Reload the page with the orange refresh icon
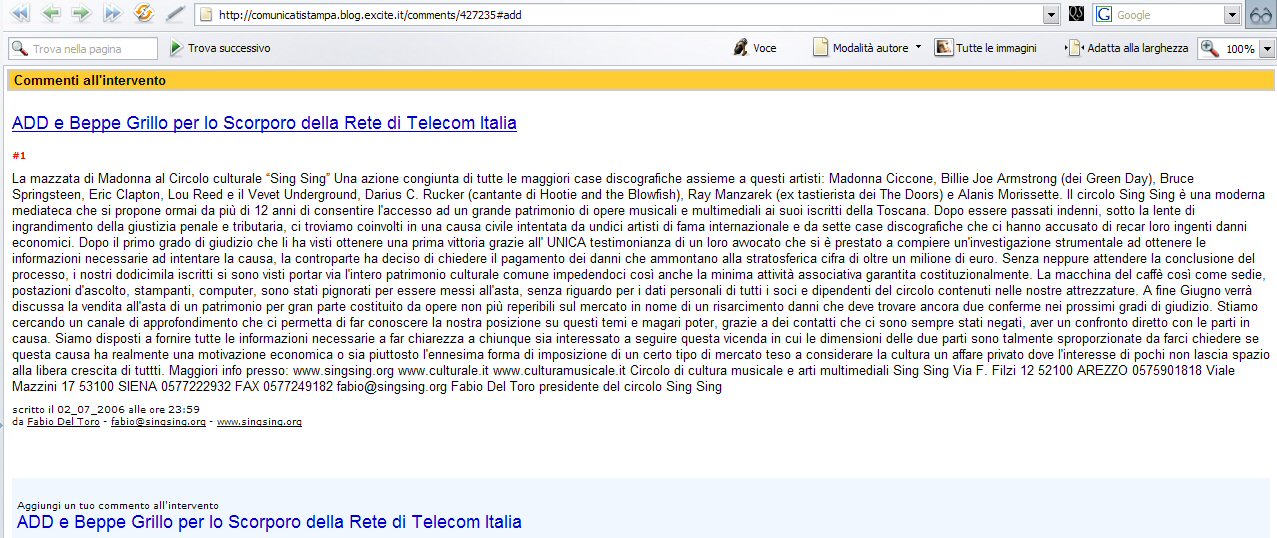This screenshot has height=538, width=1277. click(x=143, y=14)
